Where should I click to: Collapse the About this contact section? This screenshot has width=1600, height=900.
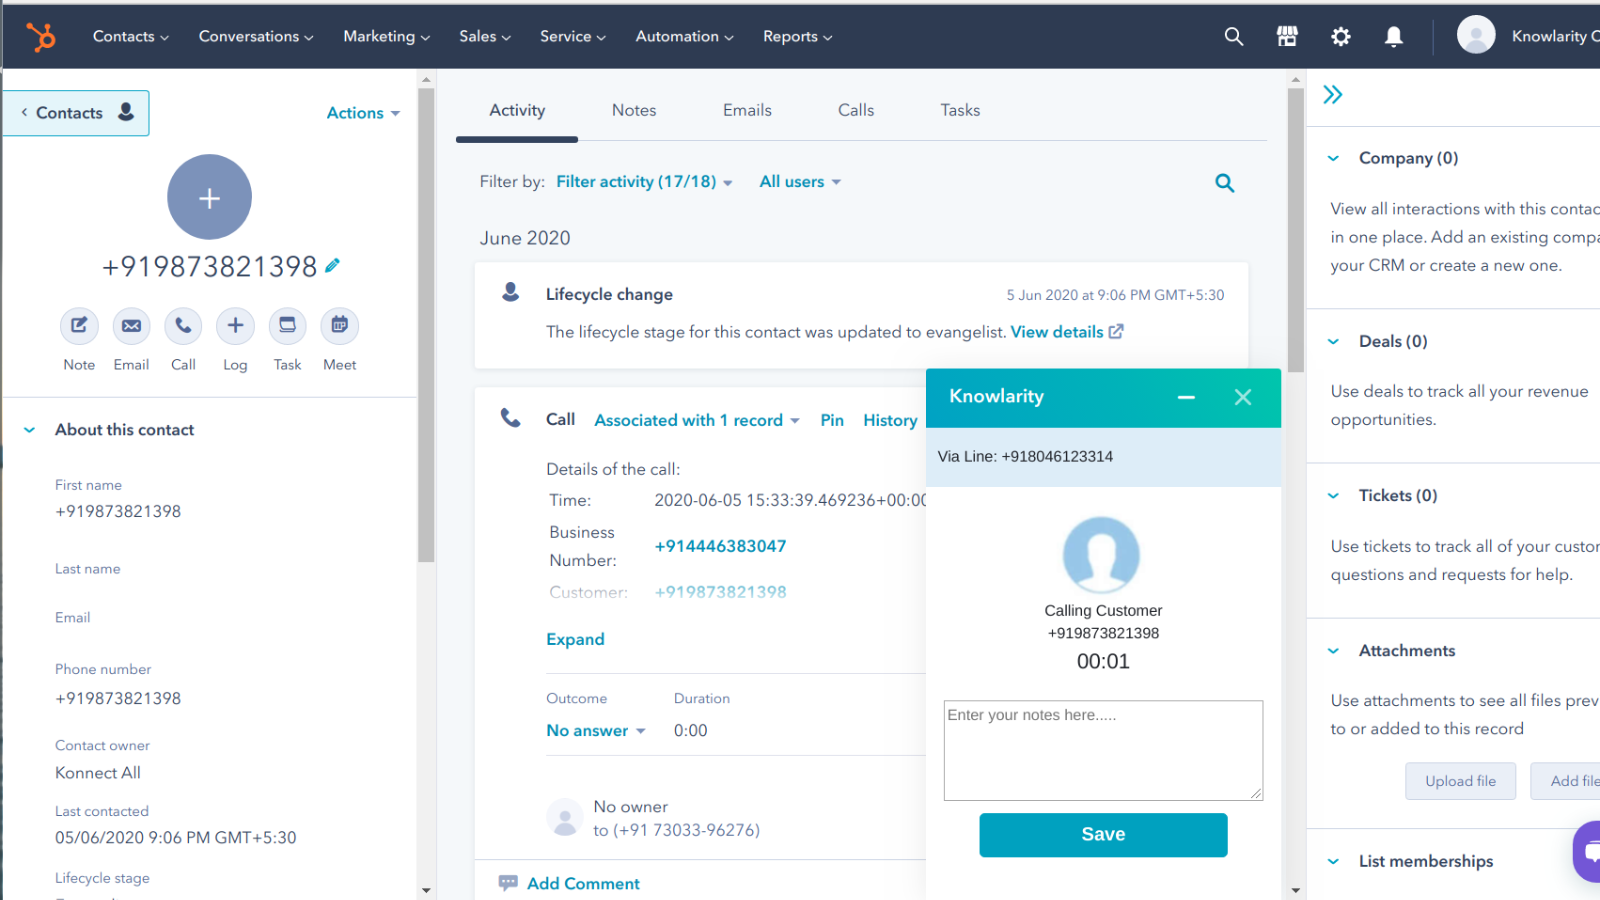point(30,430)
